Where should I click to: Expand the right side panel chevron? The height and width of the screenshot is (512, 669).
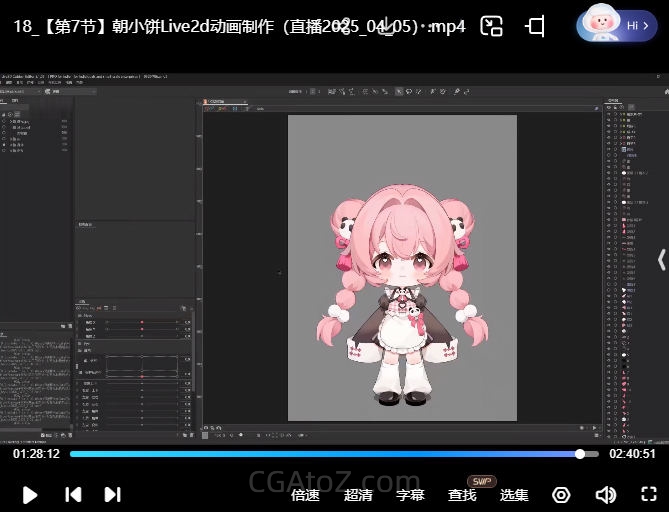point(660,260)
